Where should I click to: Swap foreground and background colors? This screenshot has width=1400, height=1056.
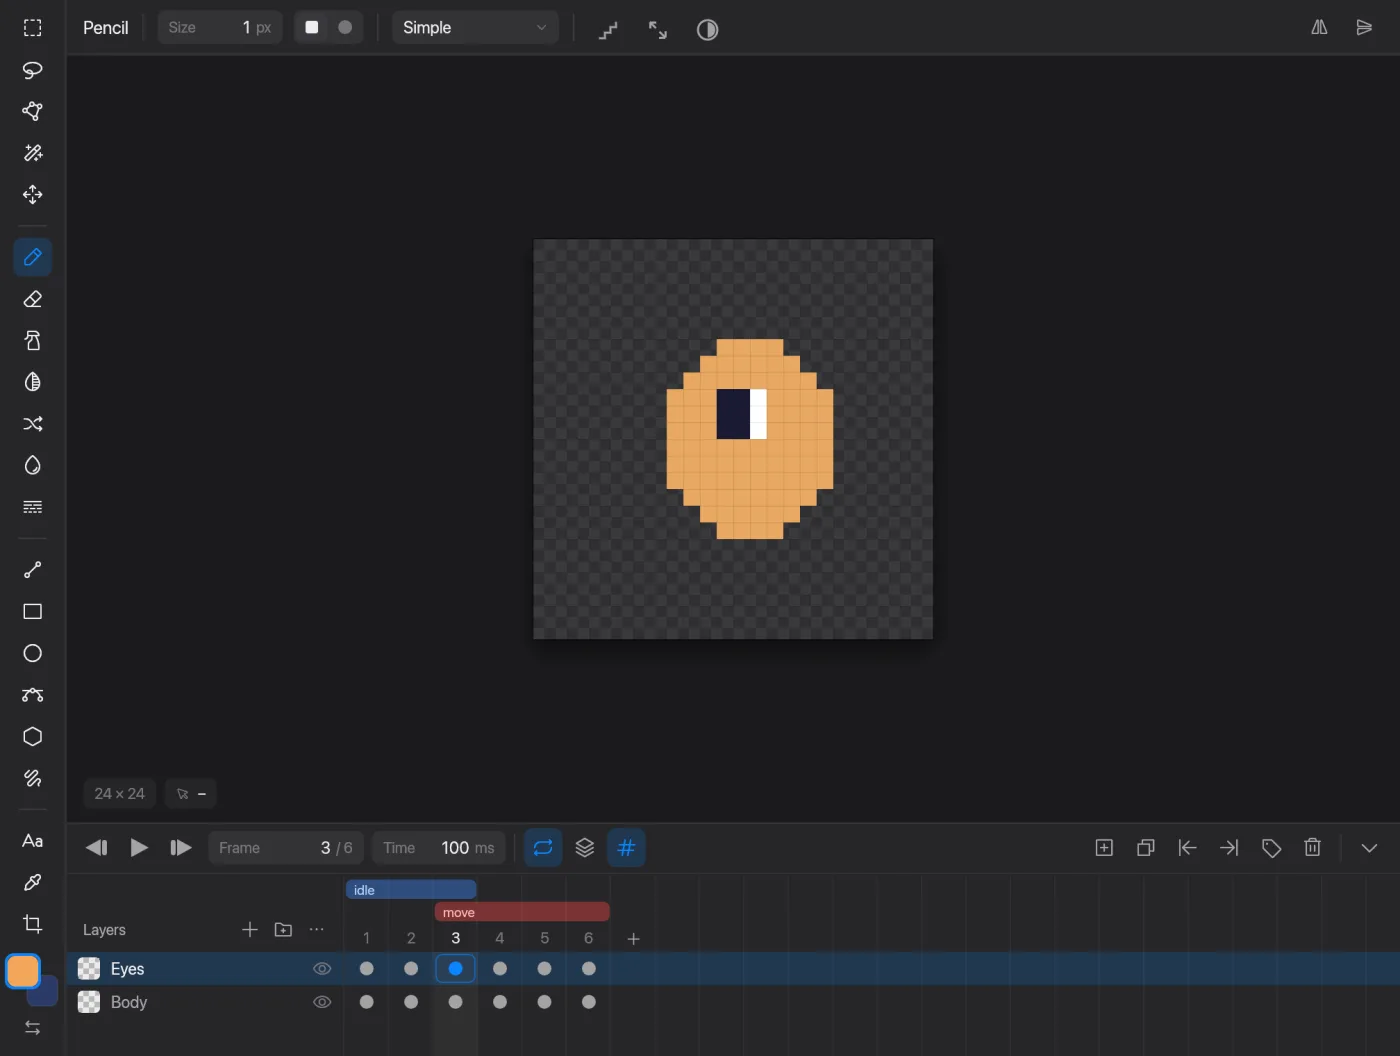pyautogui.click(x=32, y=1028)
